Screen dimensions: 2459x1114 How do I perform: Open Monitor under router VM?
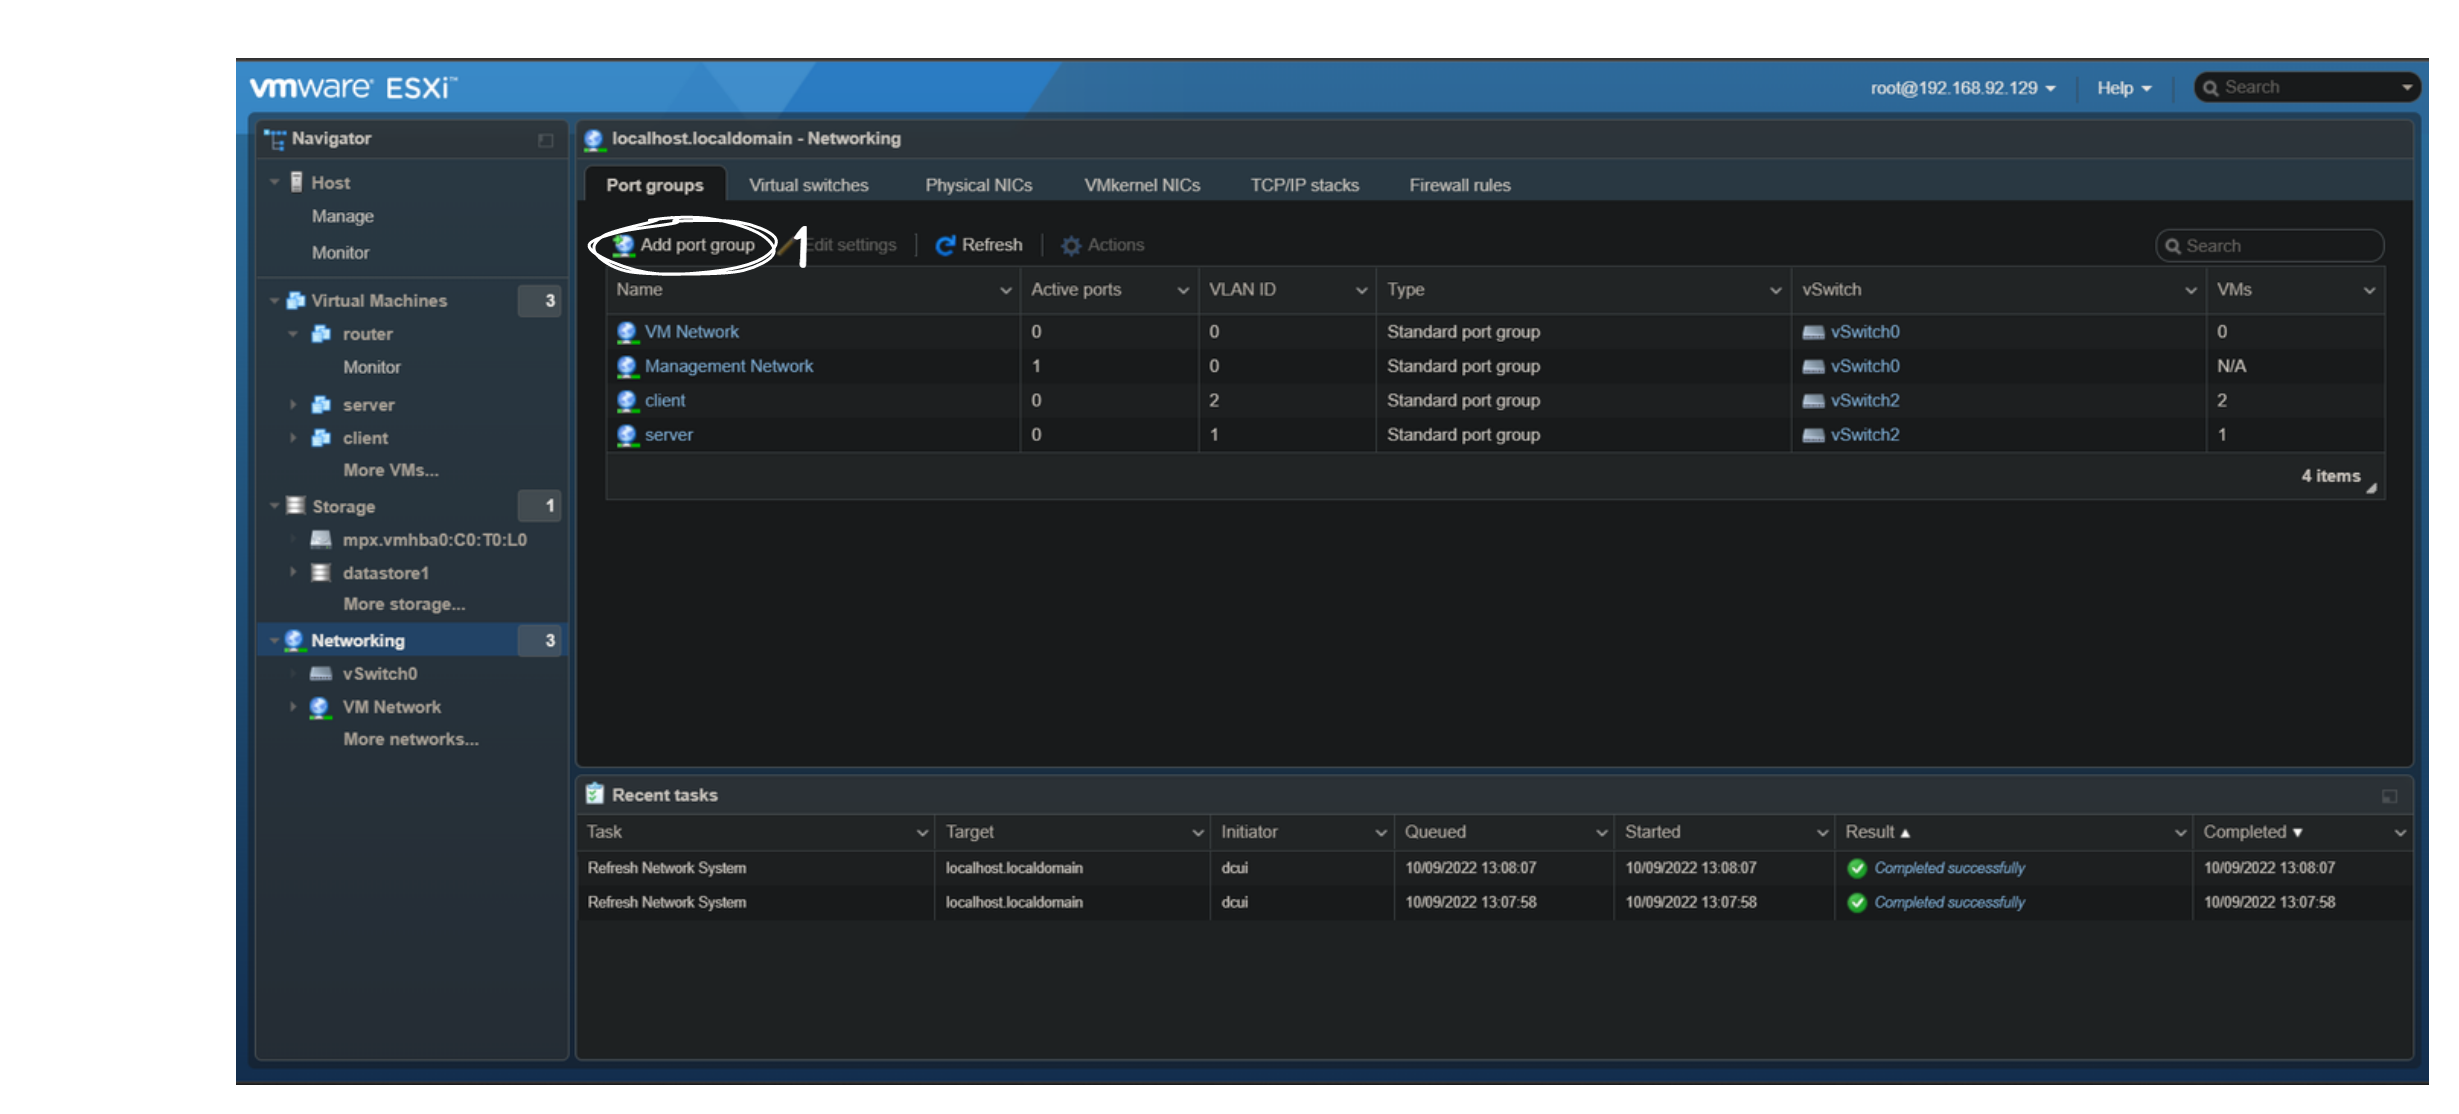click(x=372, y=367)
